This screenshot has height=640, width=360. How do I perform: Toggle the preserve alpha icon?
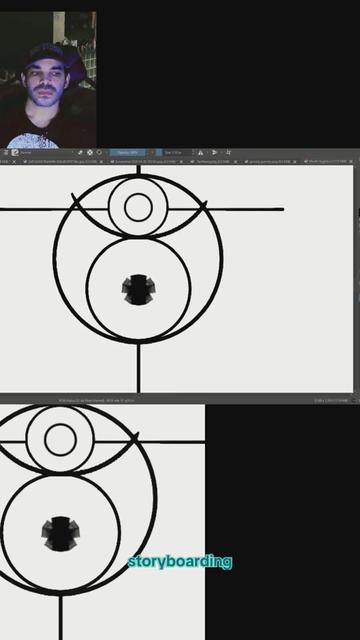89,153
